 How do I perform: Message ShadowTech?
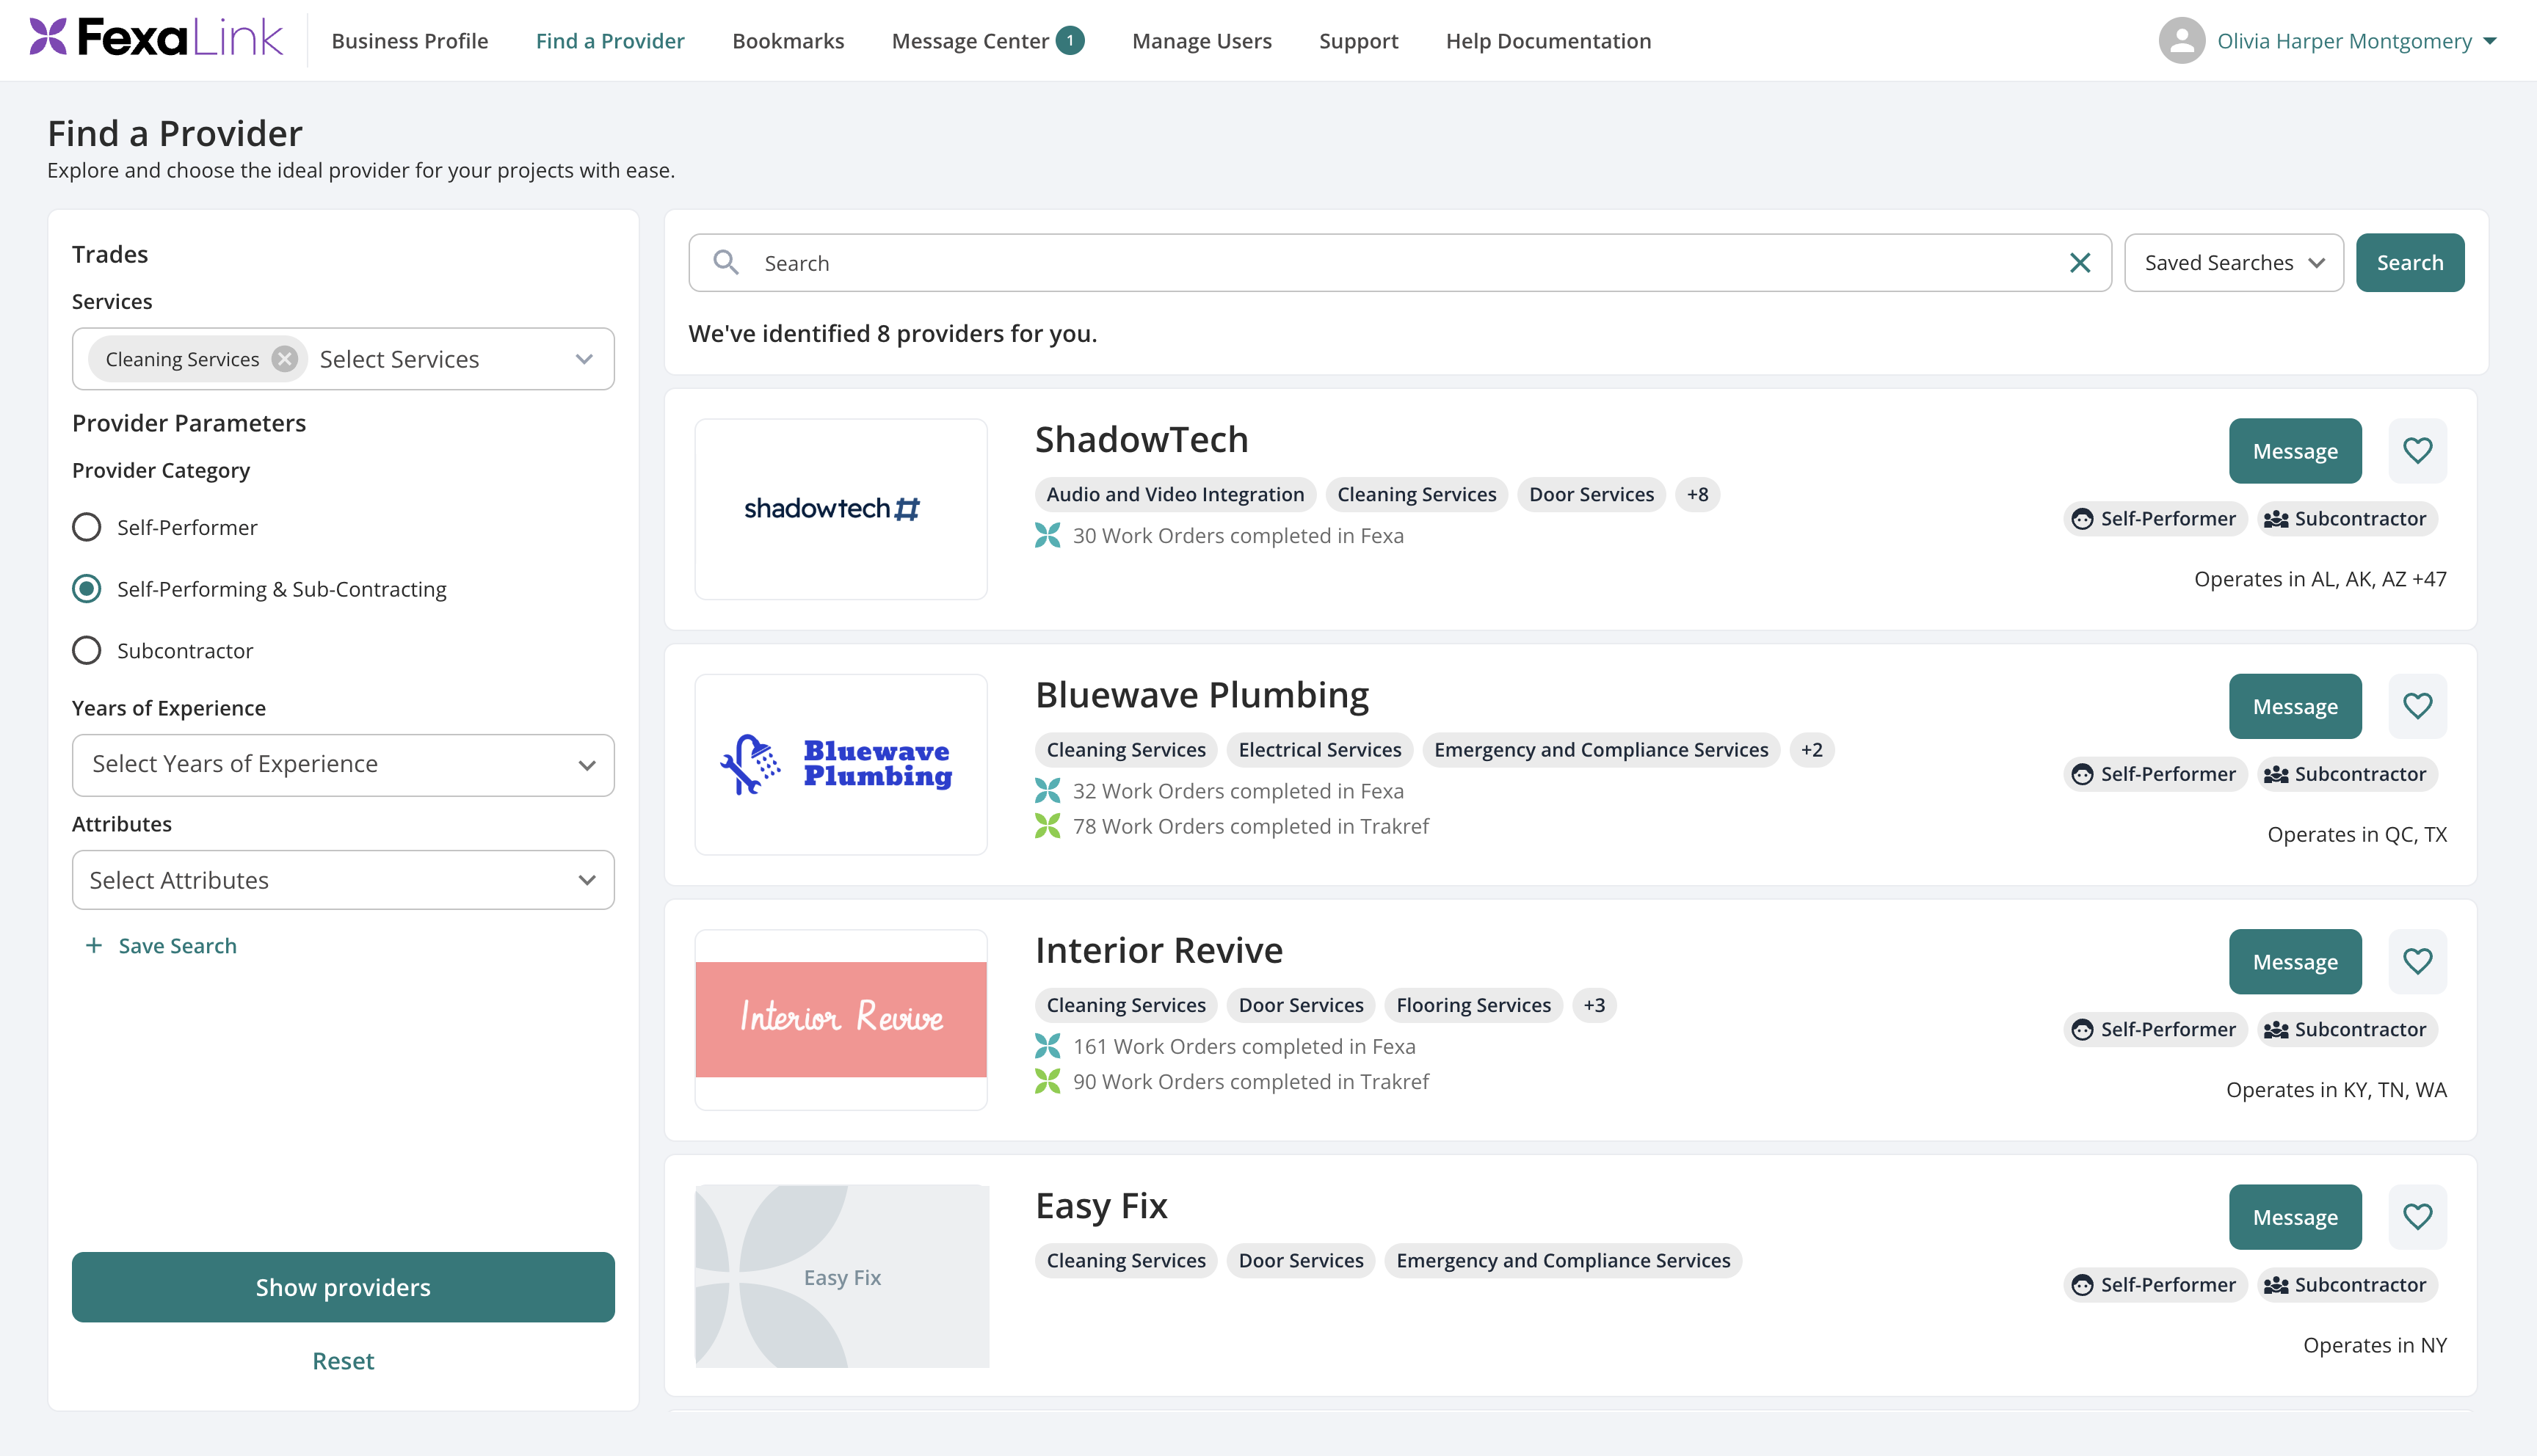point(2295,450)
